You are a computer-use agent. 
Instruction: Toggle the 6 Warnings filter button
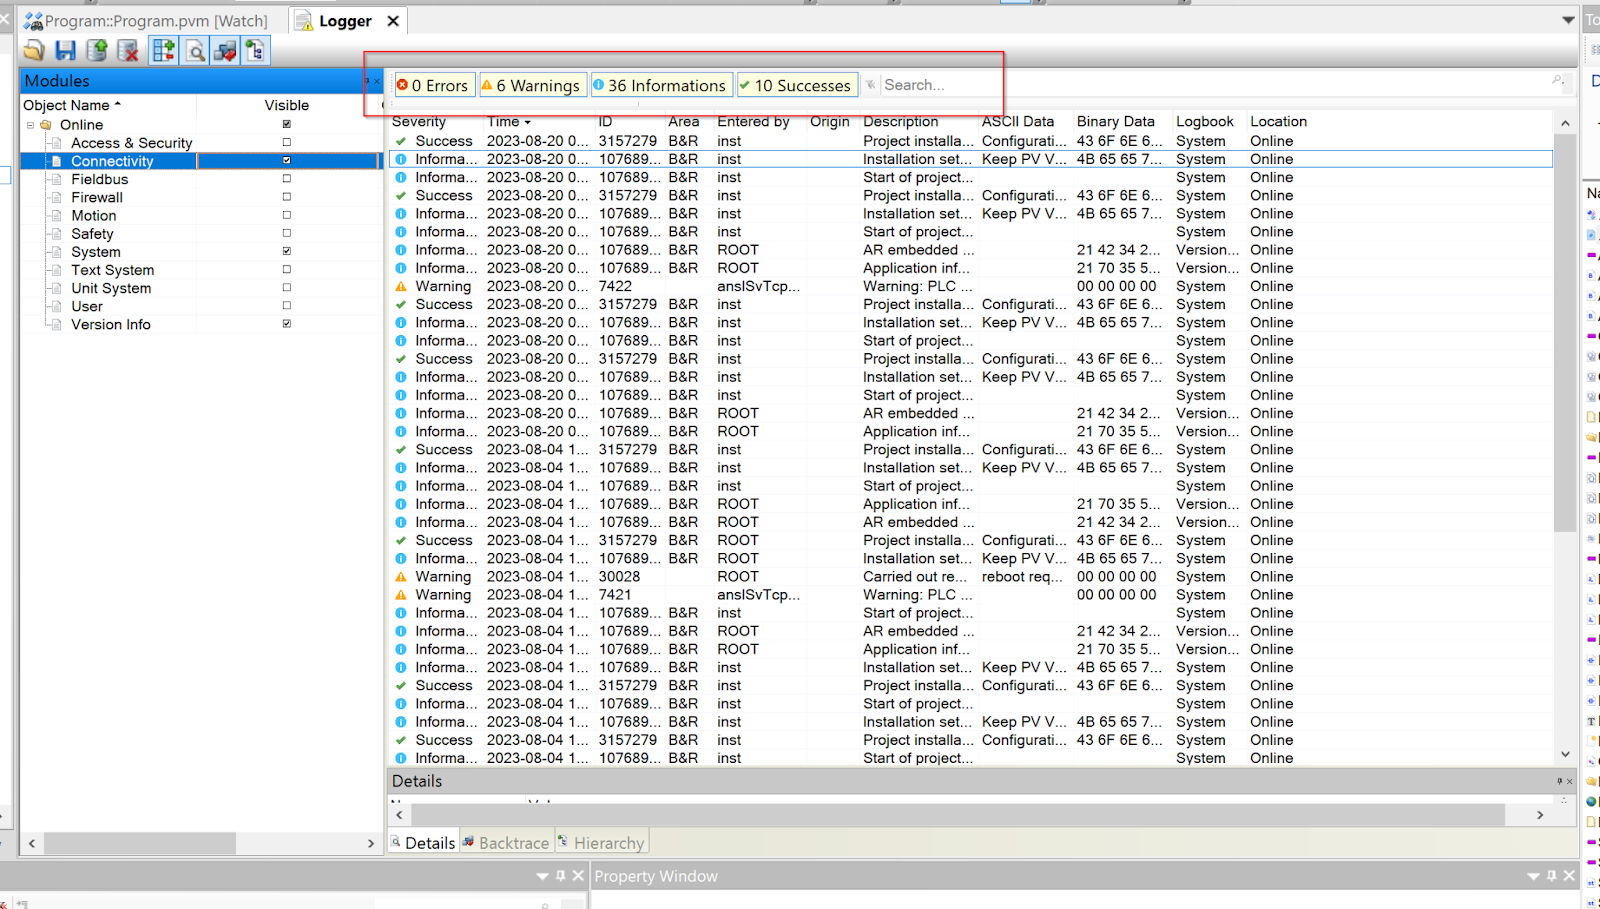(x=531, y=86)
